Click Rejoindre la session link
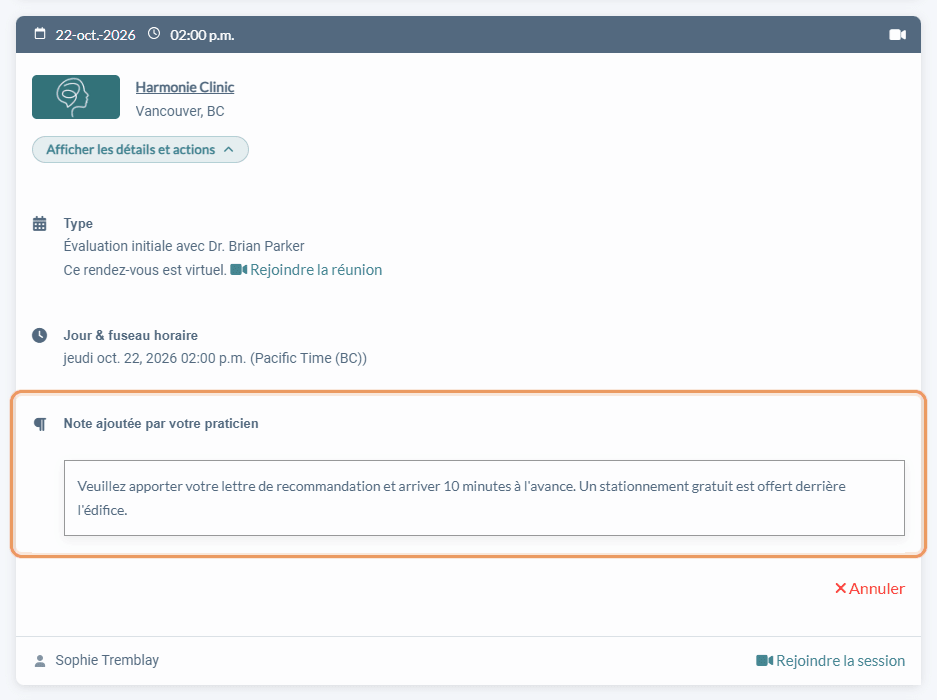937x700 pixels. 831,661
